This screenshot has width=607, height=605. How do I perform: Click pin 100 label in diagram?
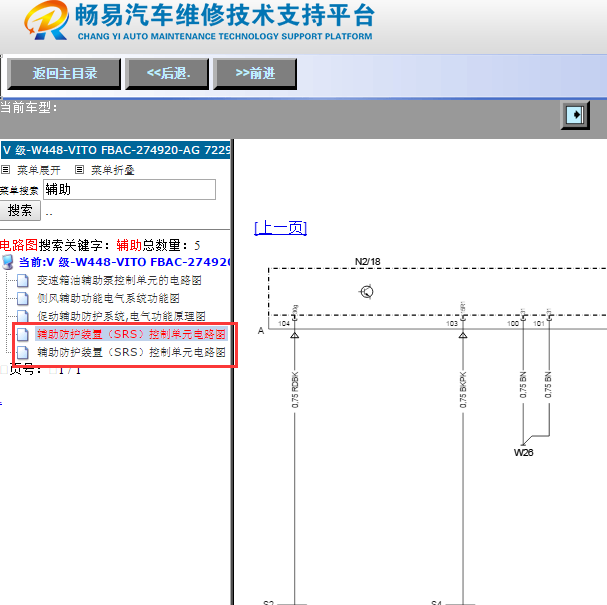513,324
